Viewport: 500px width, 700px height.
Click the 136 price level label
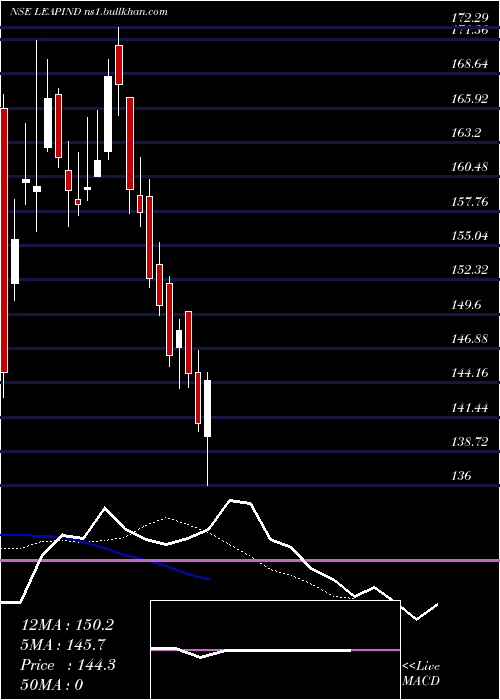461,476
